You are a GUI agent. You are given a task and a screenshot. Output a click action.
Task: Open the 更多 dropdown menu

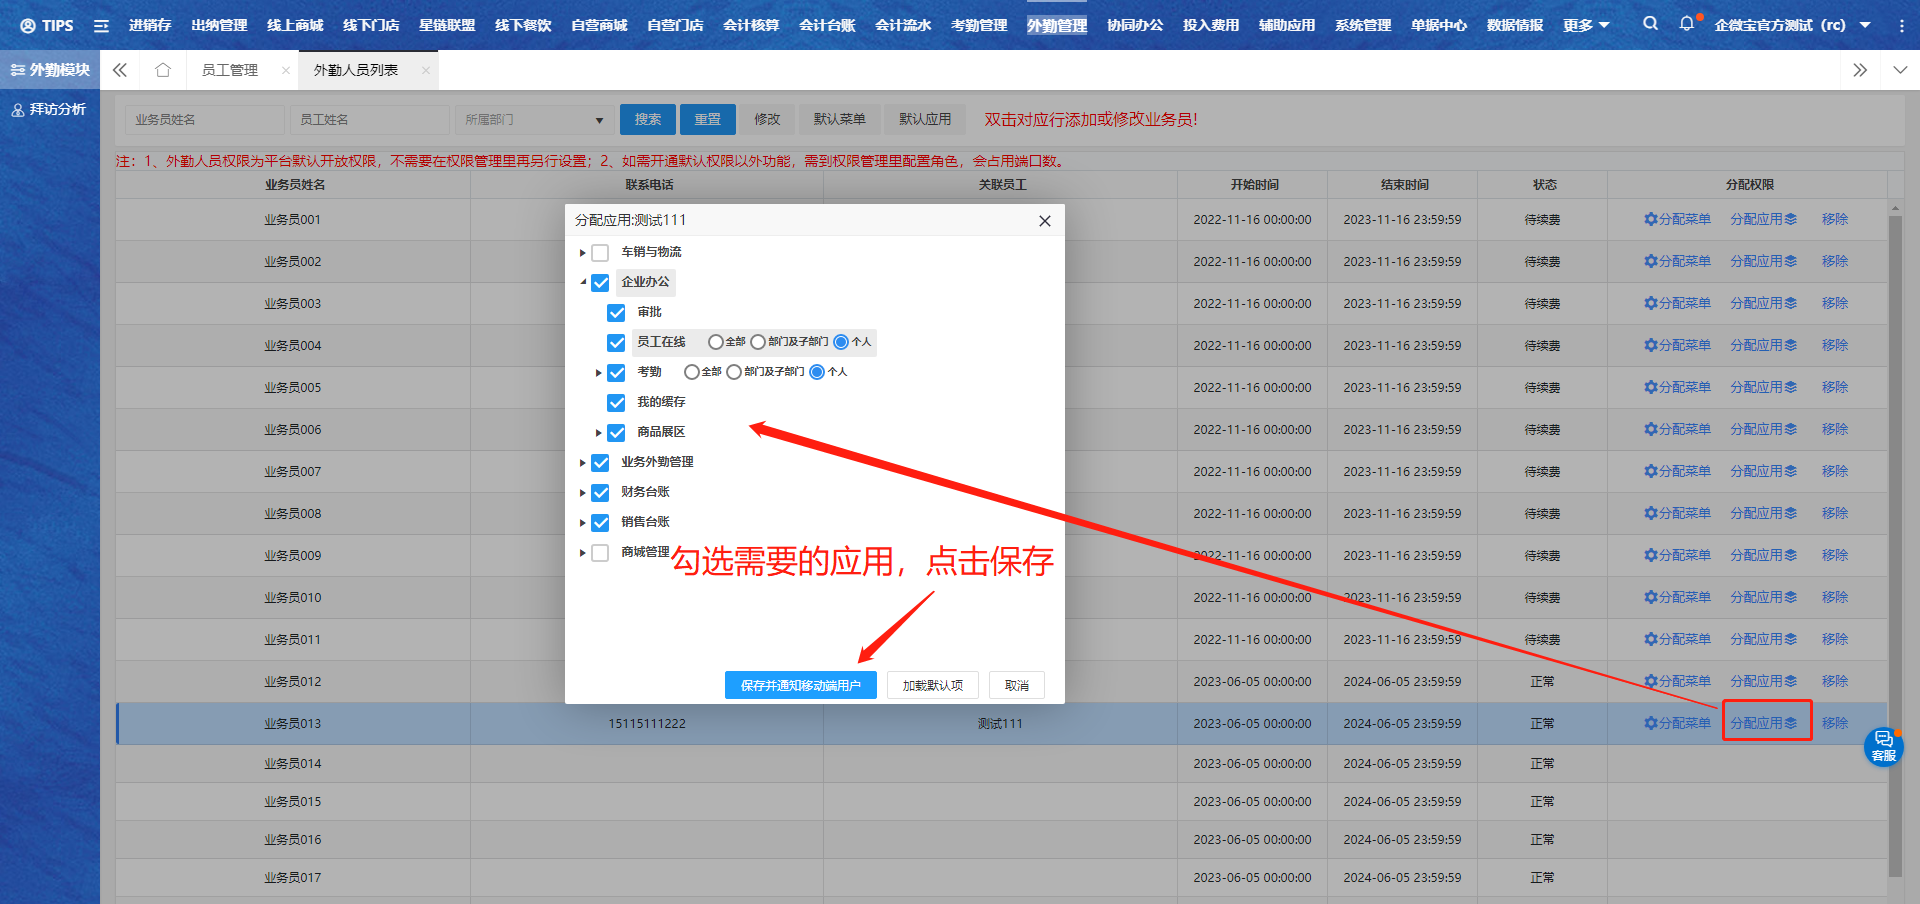(1585, 25)
